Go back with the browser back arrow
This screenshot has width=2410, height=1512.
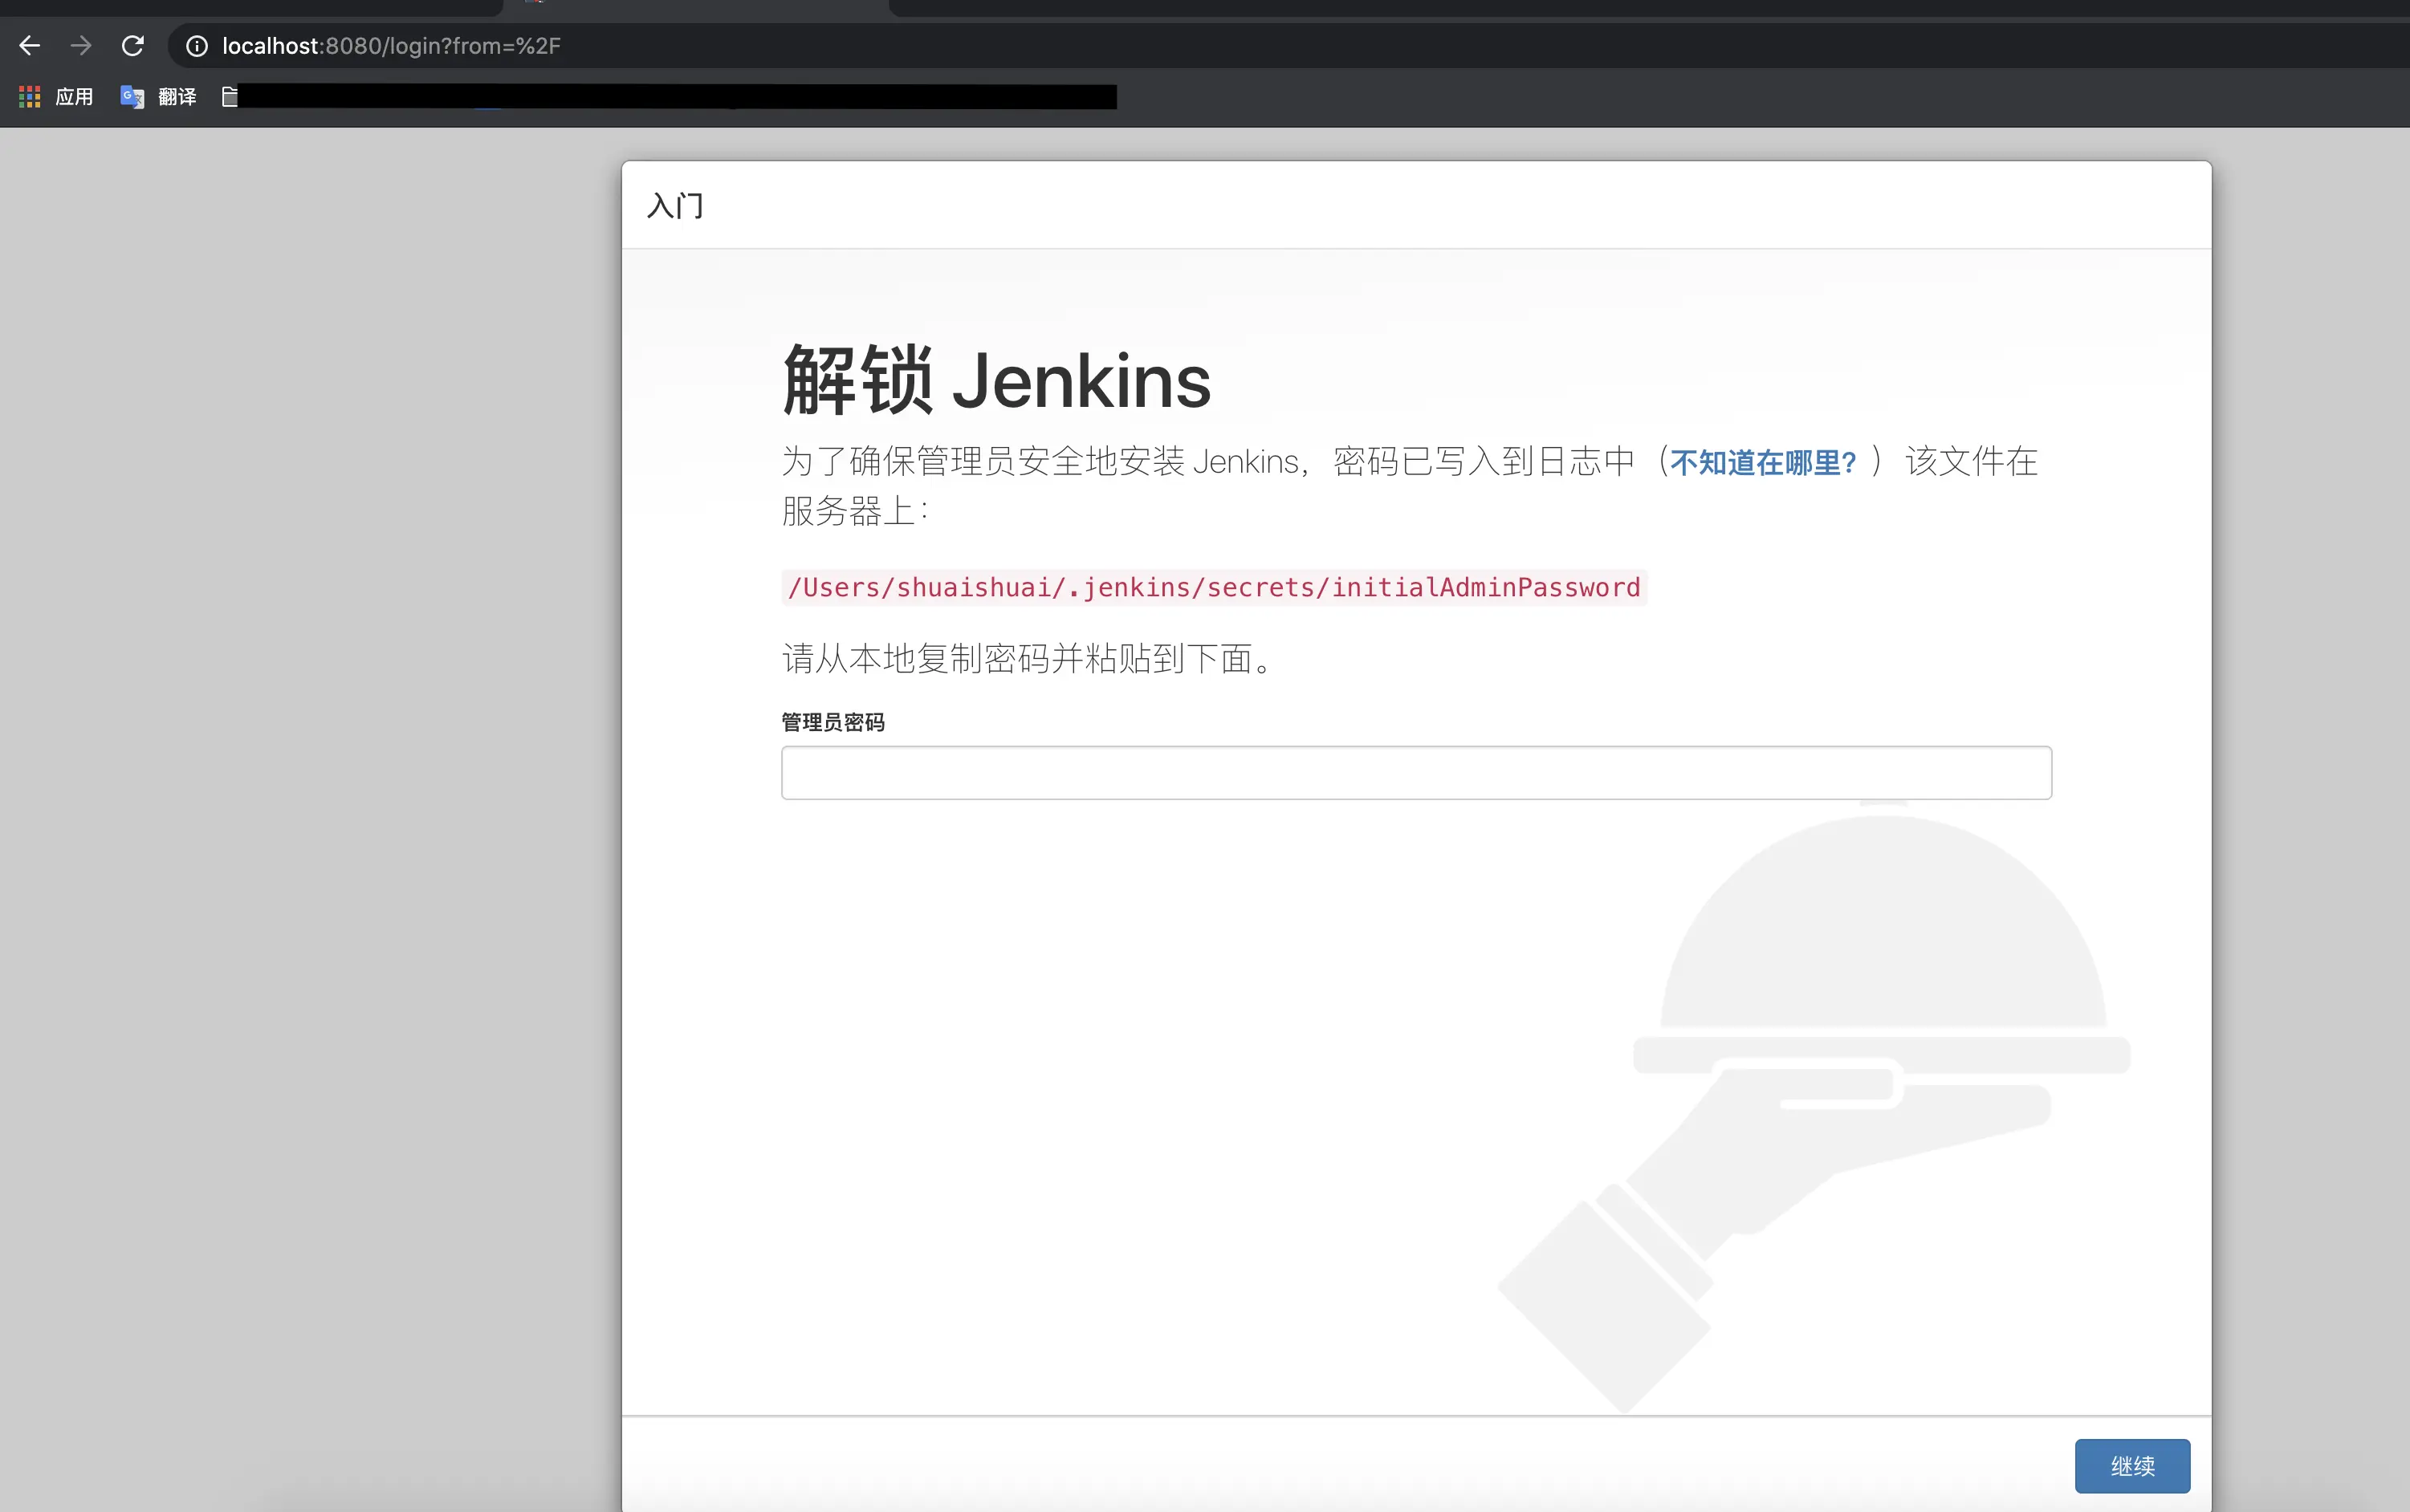(29, 46)
